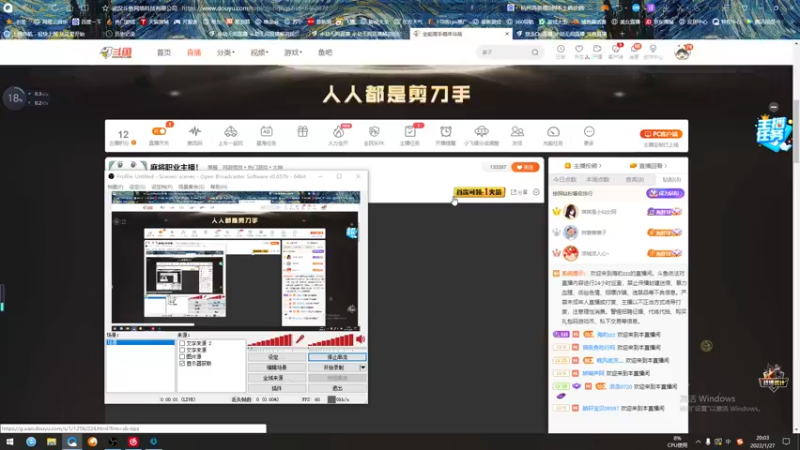Open the user avatar in Douyu header
Viewport: 800px width, 450px height.
[x=682, y=52]
